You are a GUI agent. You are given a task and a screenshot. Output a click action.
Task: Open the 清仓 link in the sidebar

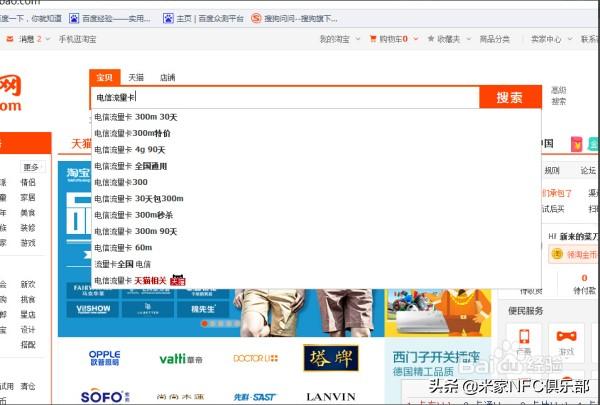tap(28, 386)
